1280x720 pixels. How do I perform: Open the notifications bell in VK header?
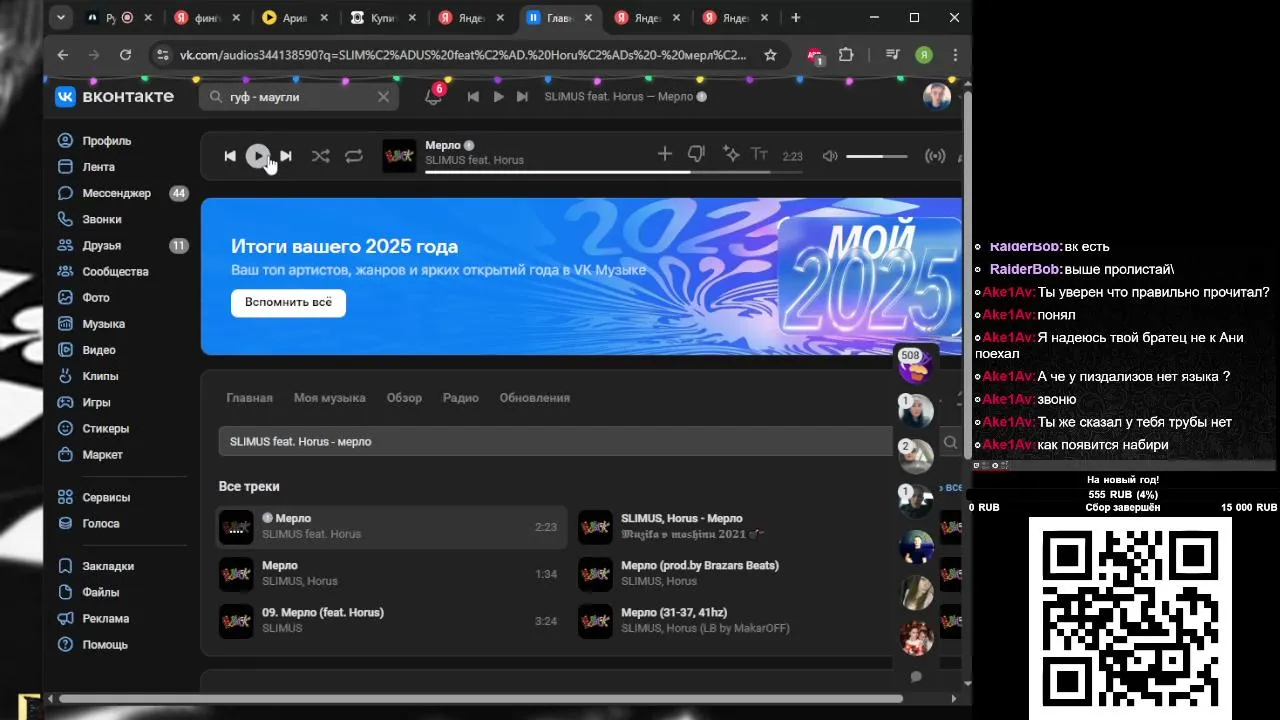coord(433,97)
